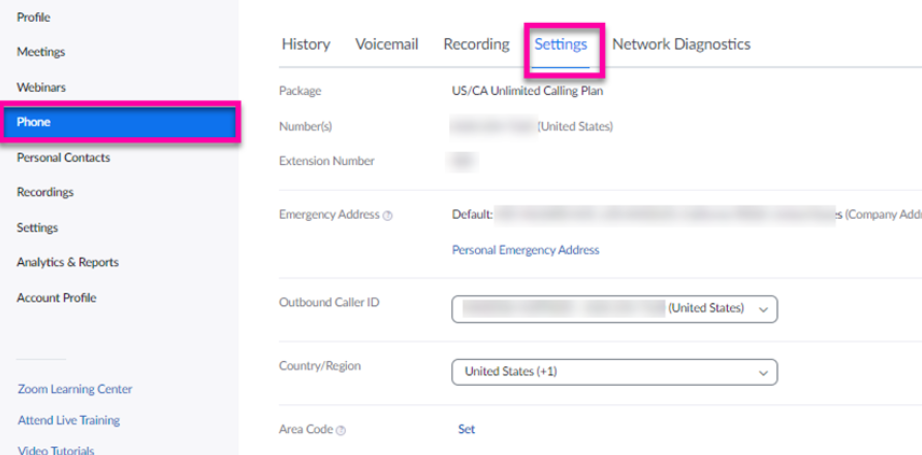This screenshot has width=922, height=455.
Task: Open Personal Contacts in the sidebar
Action: 63,157
